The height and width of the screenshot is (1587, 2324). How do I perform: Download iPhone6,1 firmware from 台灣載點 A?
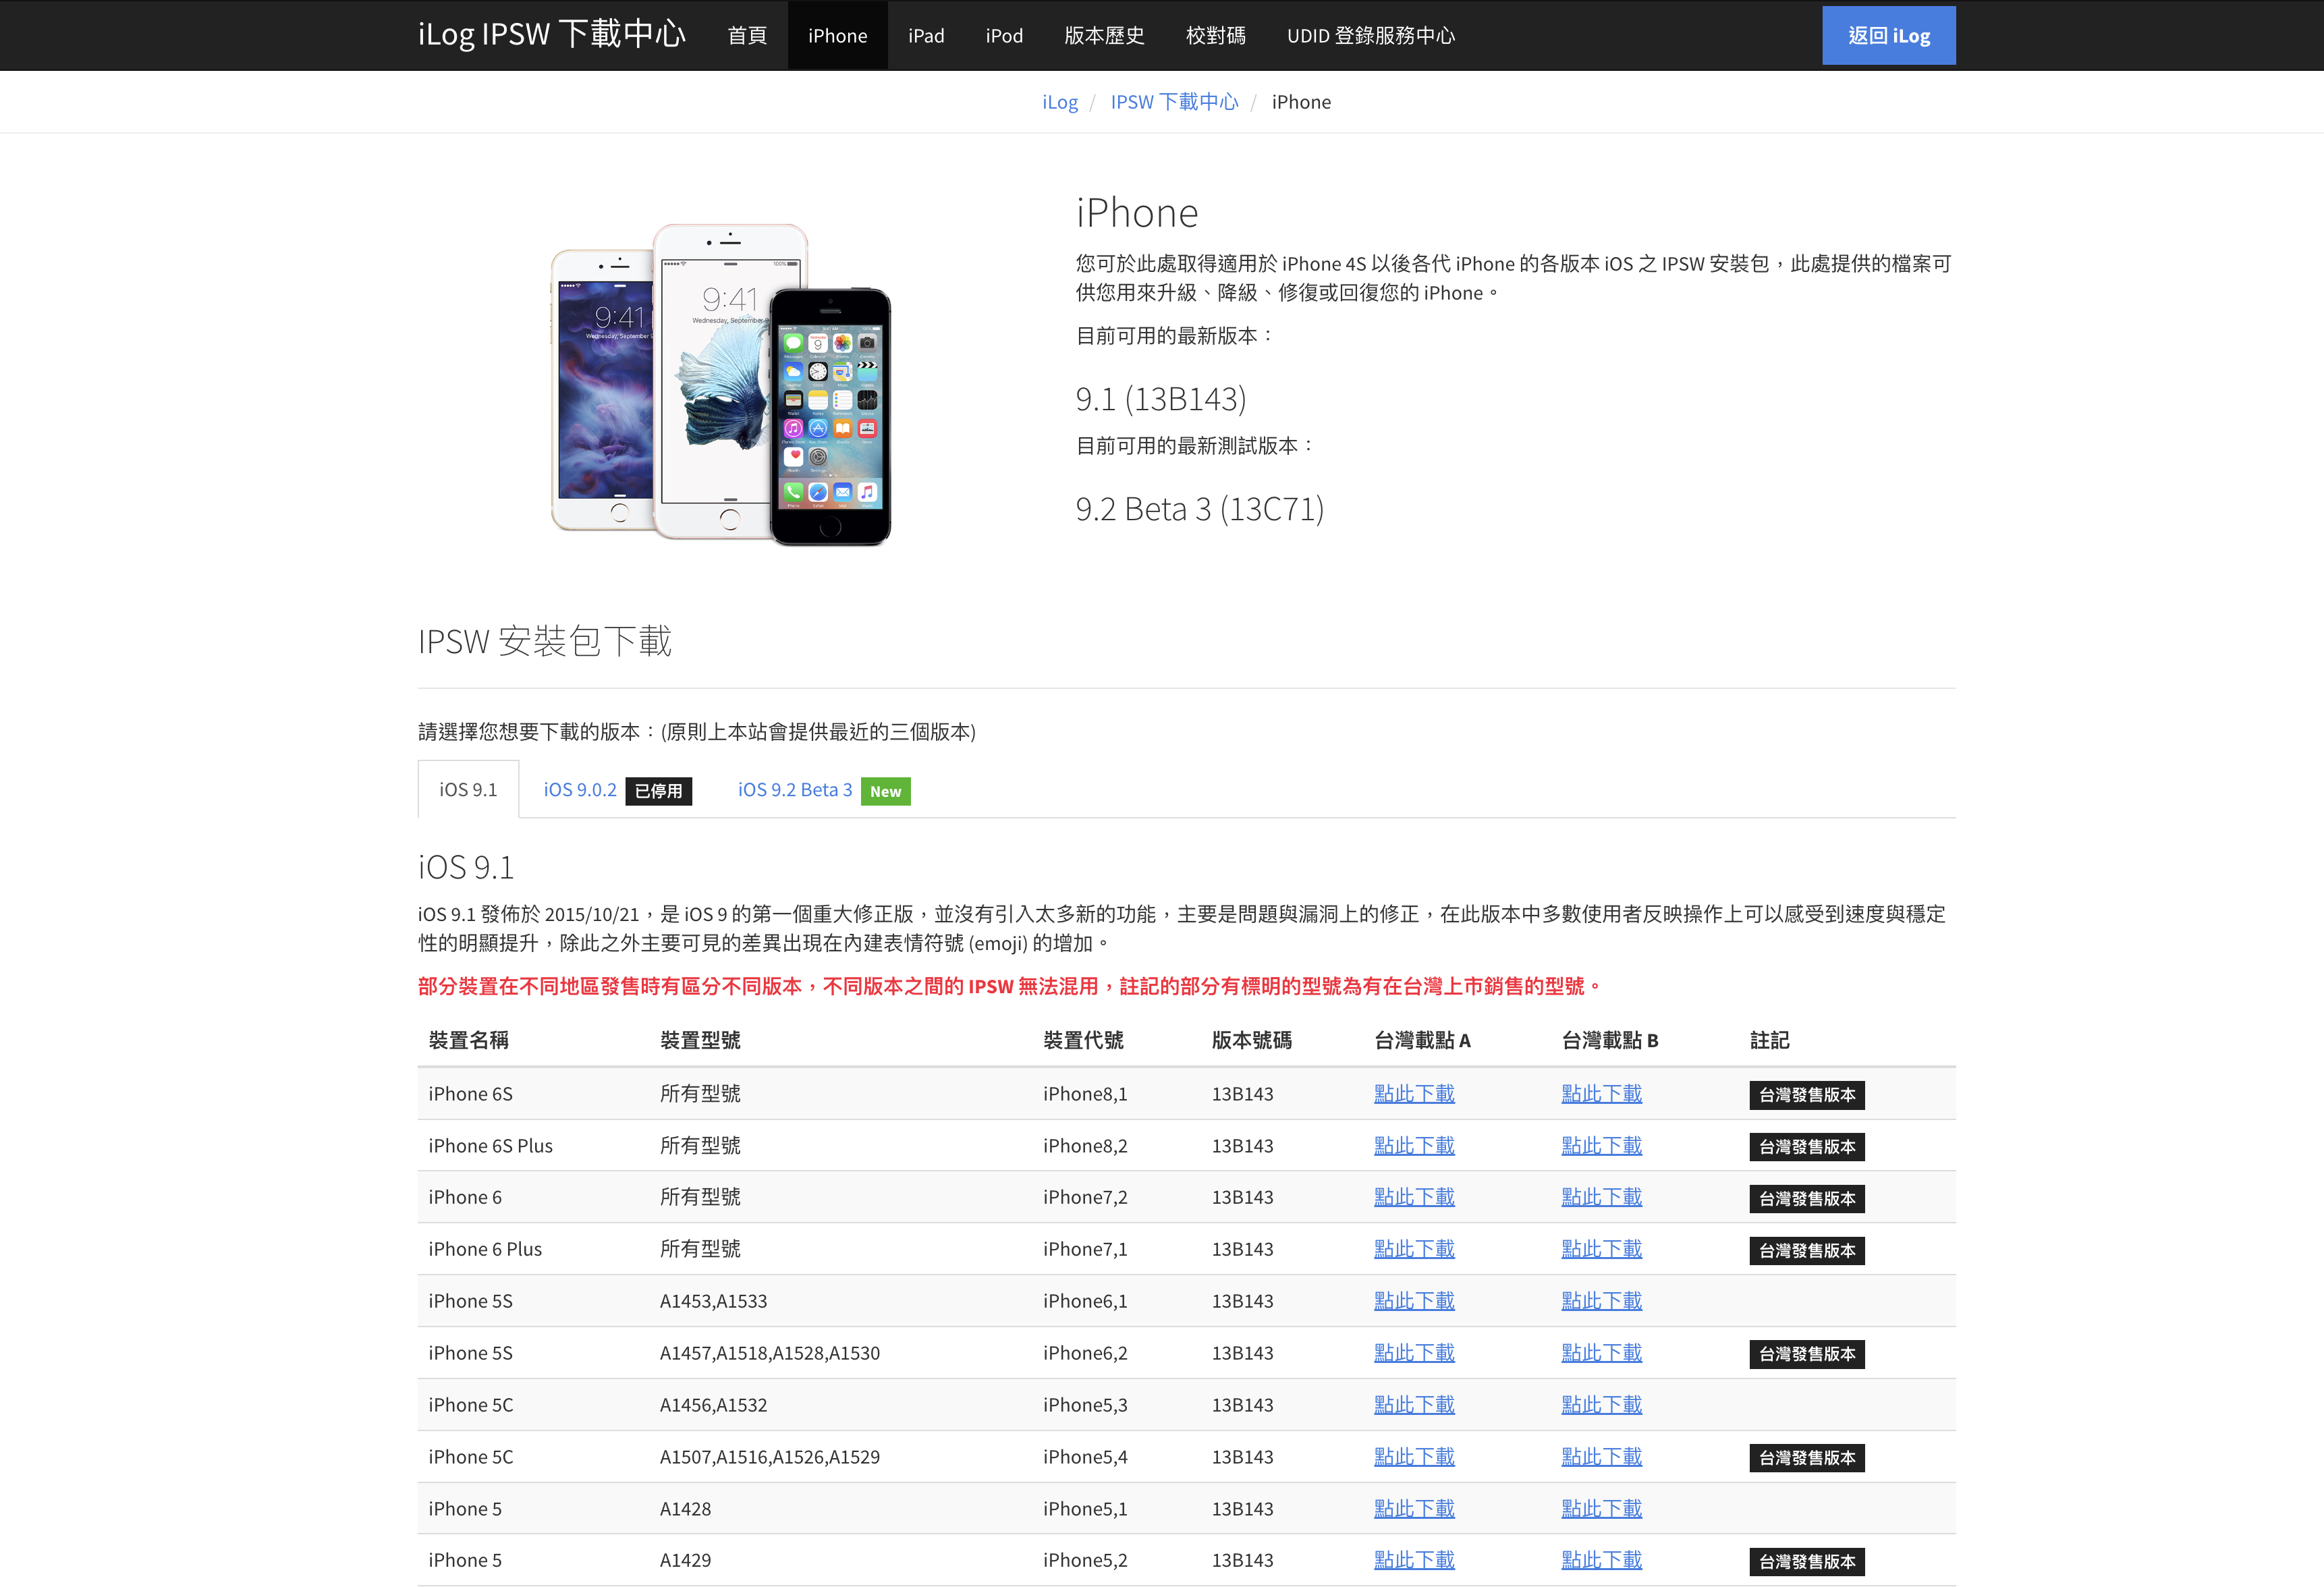pyautogui.click(x=1414, y=1301)
